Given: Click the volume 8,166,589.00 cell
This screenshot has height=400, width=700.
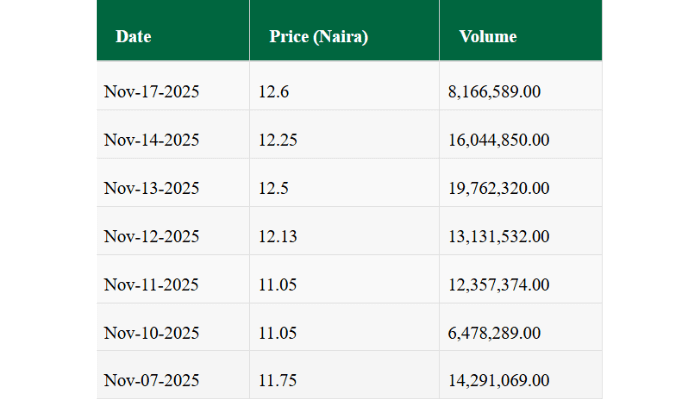Looking at the screenshot, I should click(x=495, y=91).
